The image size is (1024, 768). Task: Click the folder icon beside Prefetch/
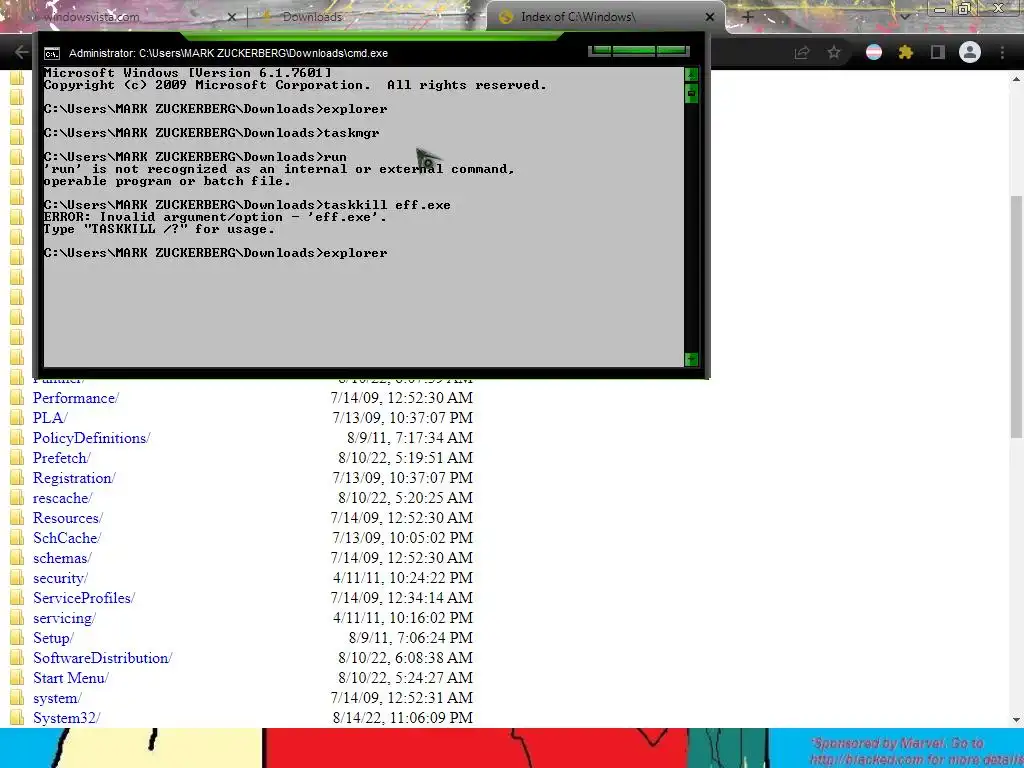pyautogui.click(x=17, y=458)
